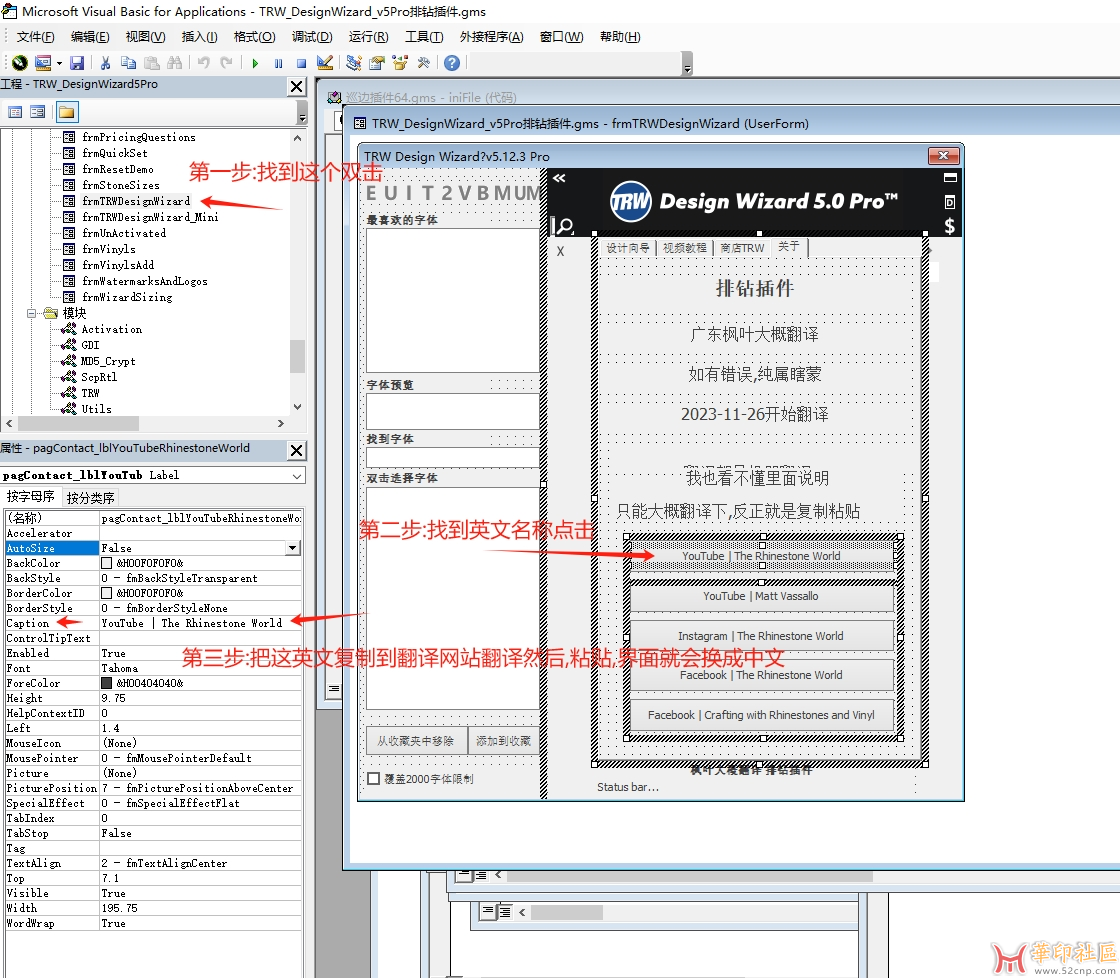Click the X label below the magnifier
Viewport: 1120px width, 978px height.
point(560,251)
